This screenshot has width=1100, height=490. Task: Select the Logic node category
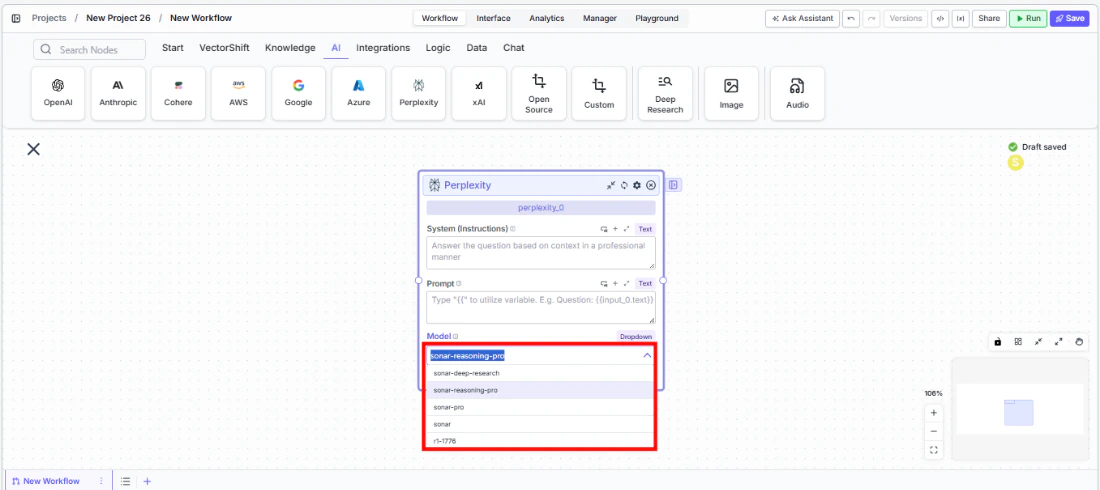438,48
